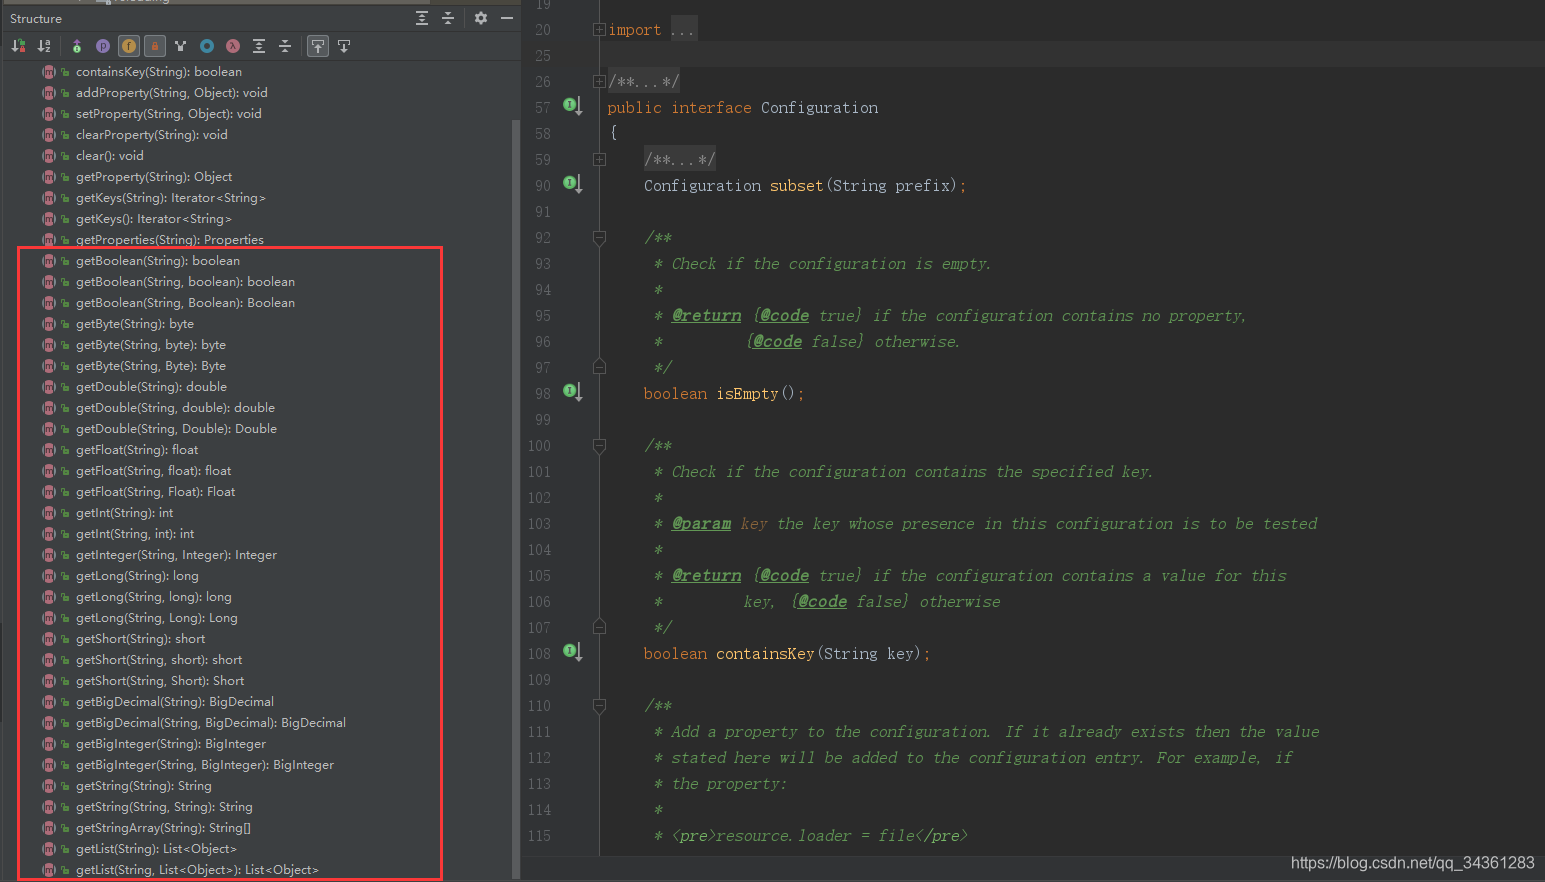The width and height of the screenshot is (1545, 882).
Task: Select addProperty(String, Object): void in Structure
Action: pos(172,93)
